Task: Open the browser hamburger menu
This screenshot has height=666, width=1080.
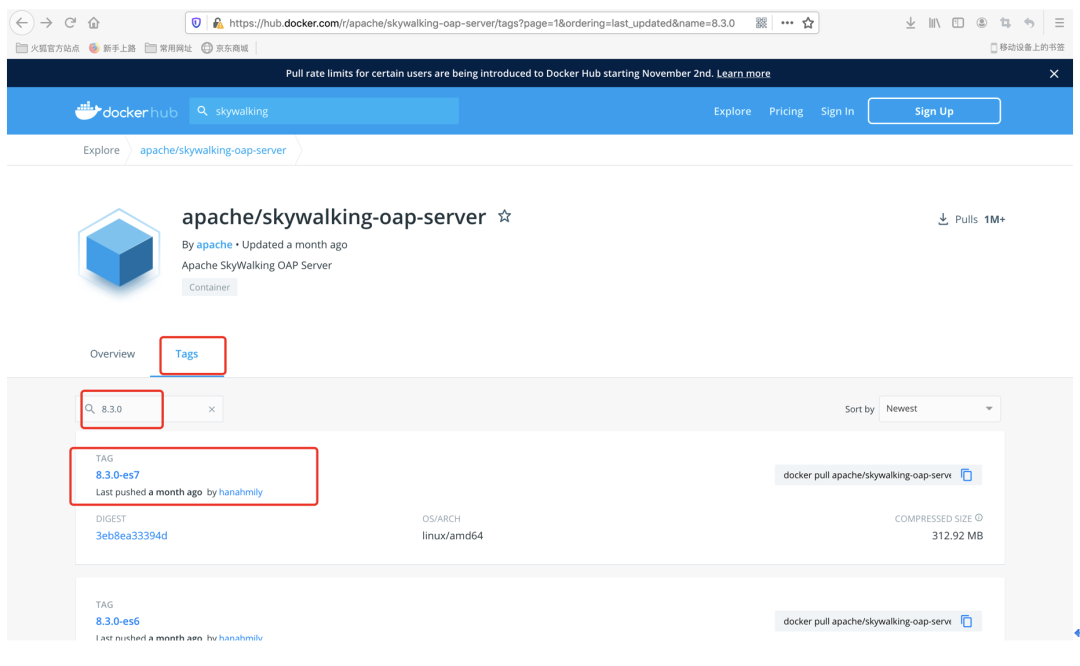Action: click(x=1059, y=23)
